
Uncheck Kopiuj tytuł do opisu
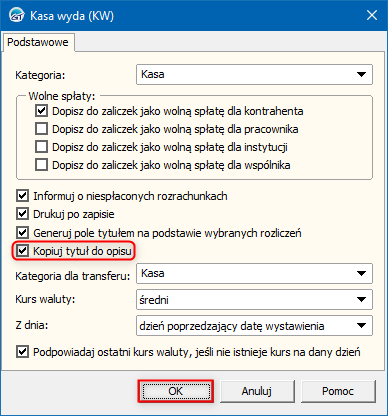(x=22, y=250)
